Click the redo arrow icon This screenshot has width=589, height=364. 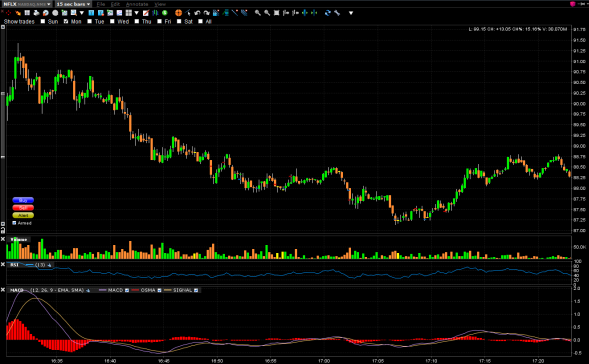pyautogui.click(x=207, y=13)
